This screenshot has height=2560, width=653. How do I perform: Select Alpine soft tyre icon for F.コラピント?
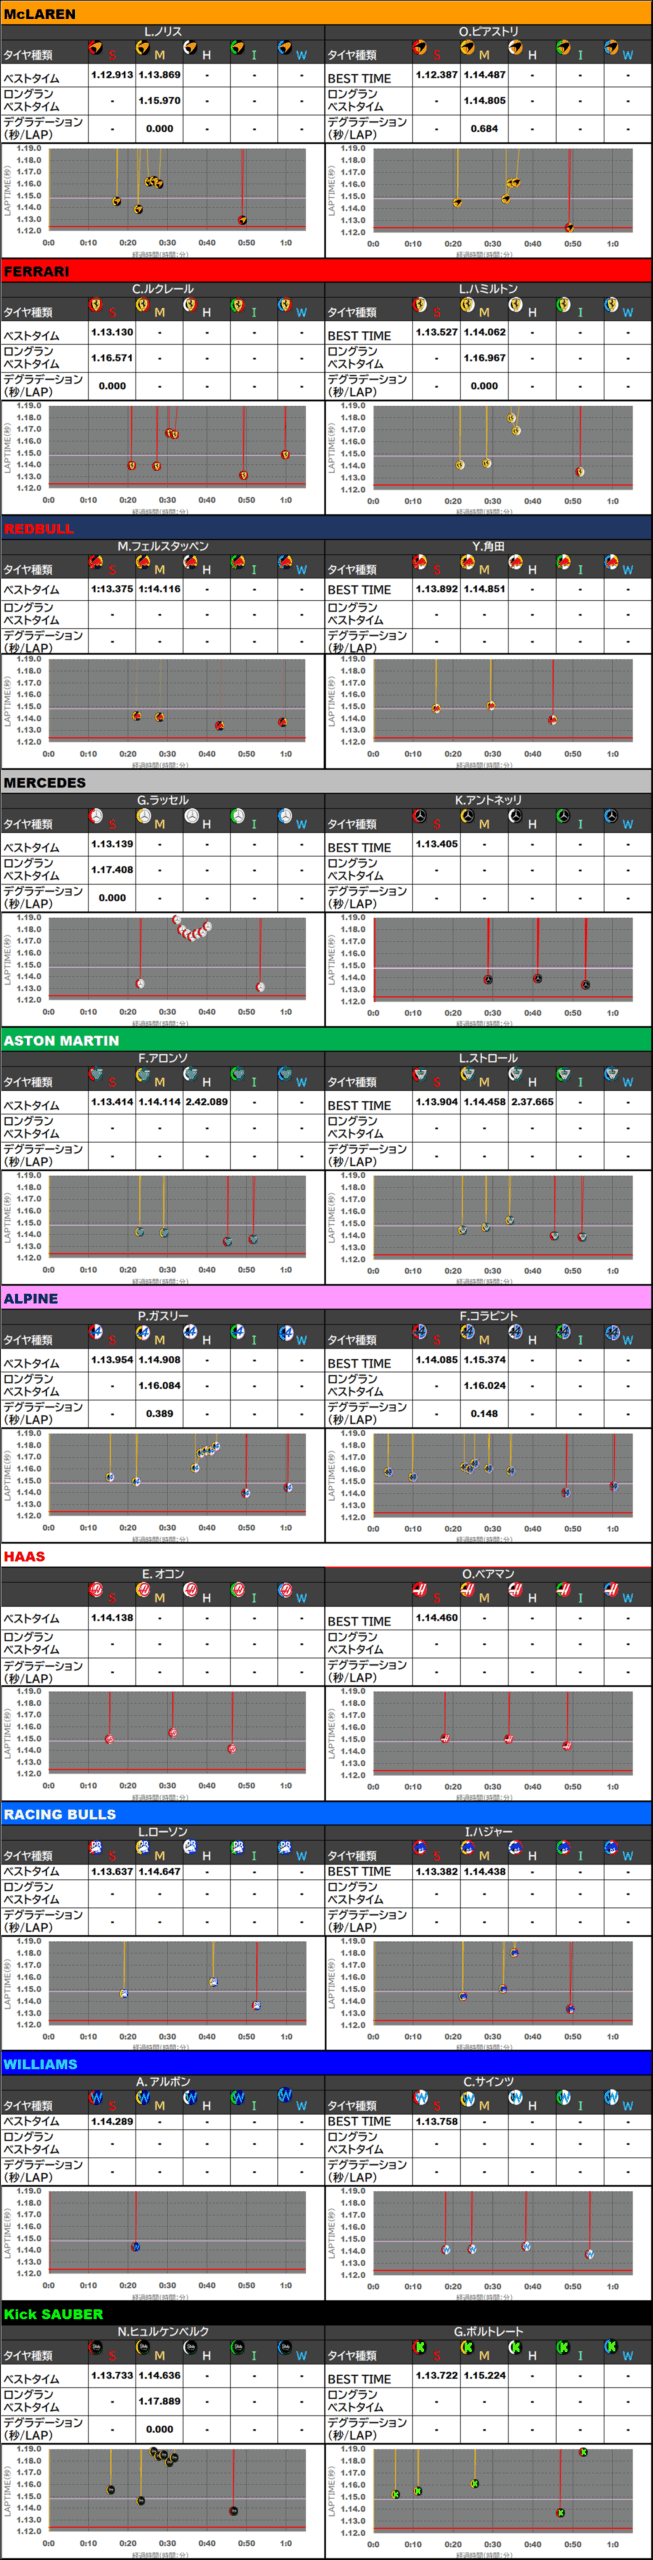[x=420, y=1333]
